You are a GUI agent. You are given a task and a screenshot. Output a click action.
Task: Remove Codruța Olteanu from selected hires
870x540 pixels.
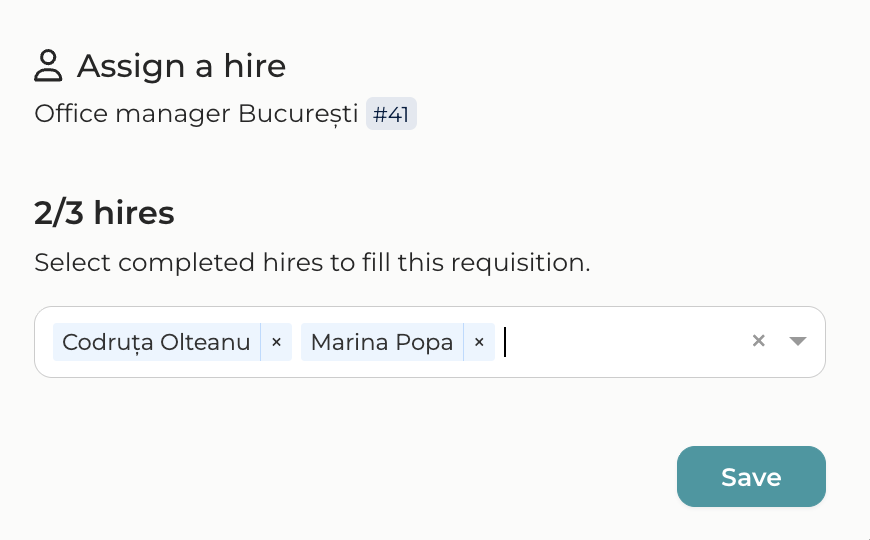[277, 342]
